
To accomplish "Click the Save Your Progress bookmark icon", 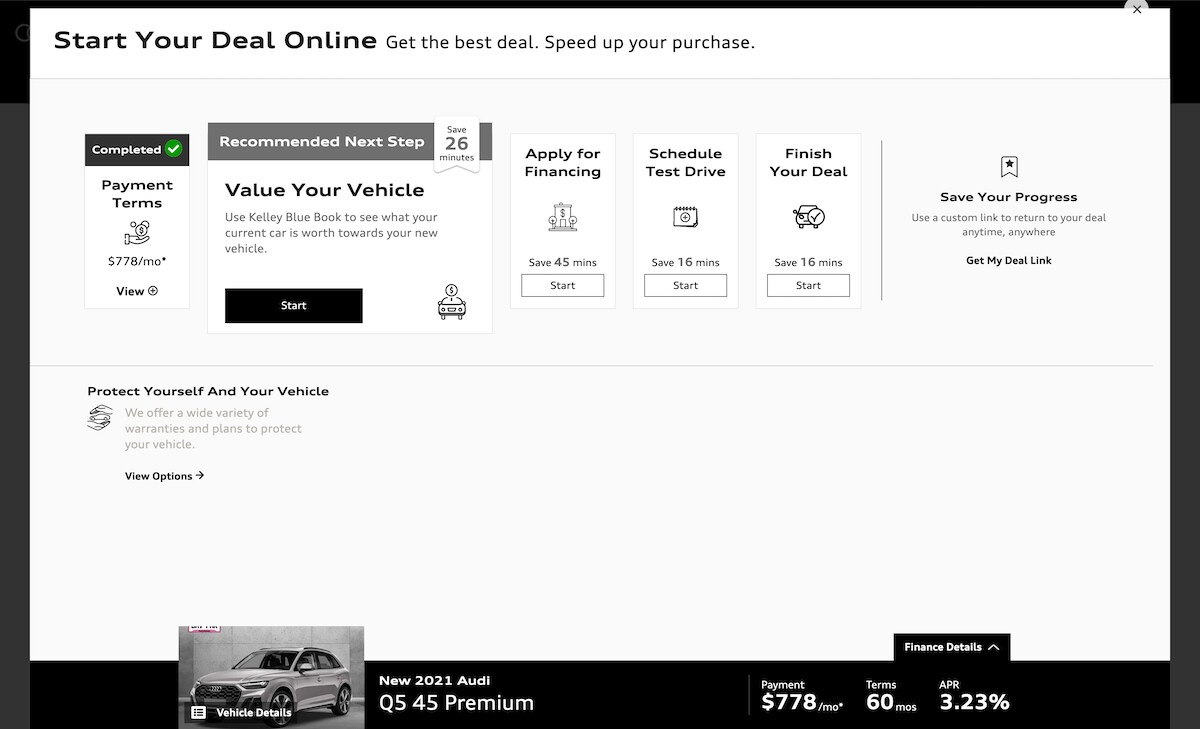I will click(1009, 167).
